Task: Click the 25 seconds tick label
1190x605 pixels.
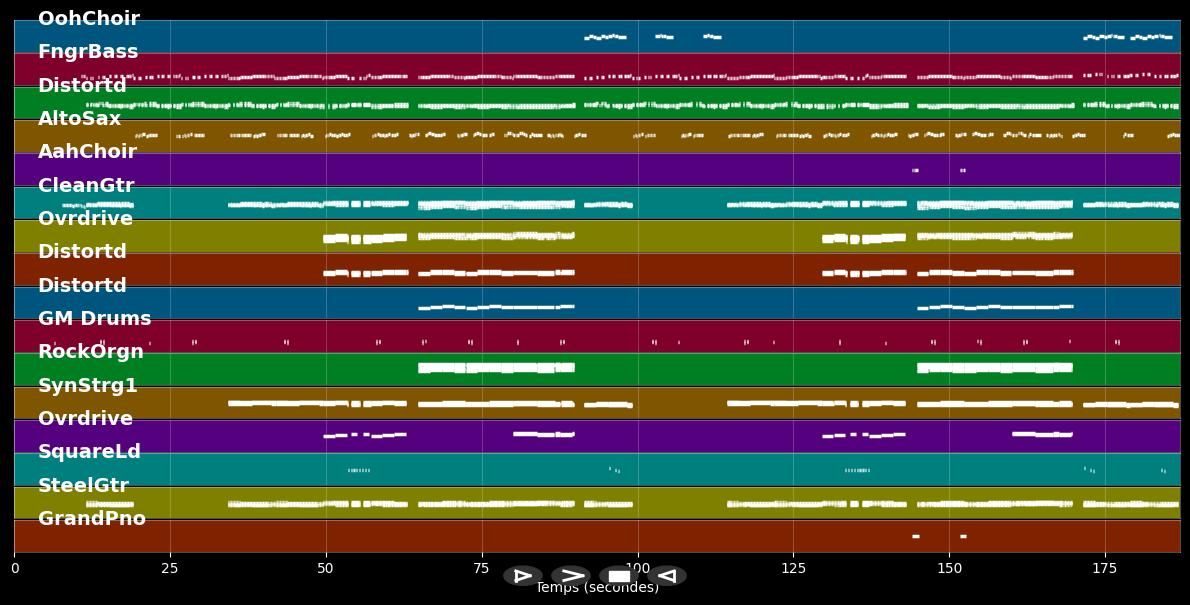Action: tap(170, 568)
